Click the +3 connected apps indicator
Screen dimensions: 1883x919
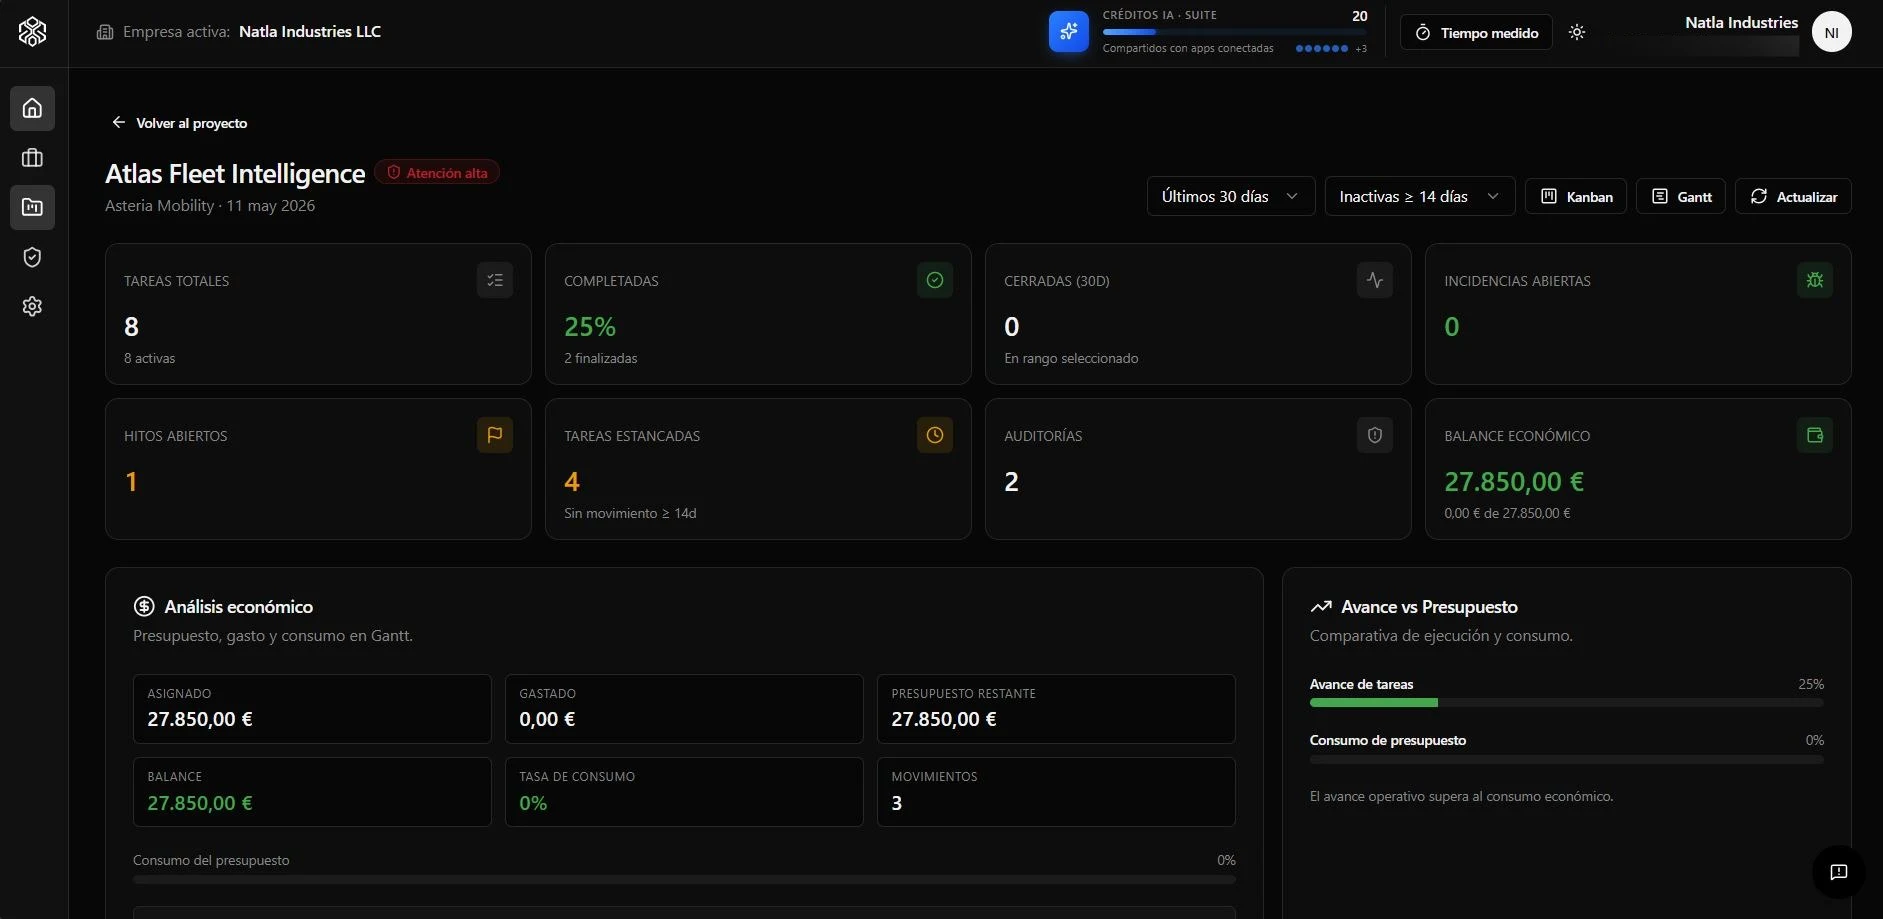coord(1361,49)
